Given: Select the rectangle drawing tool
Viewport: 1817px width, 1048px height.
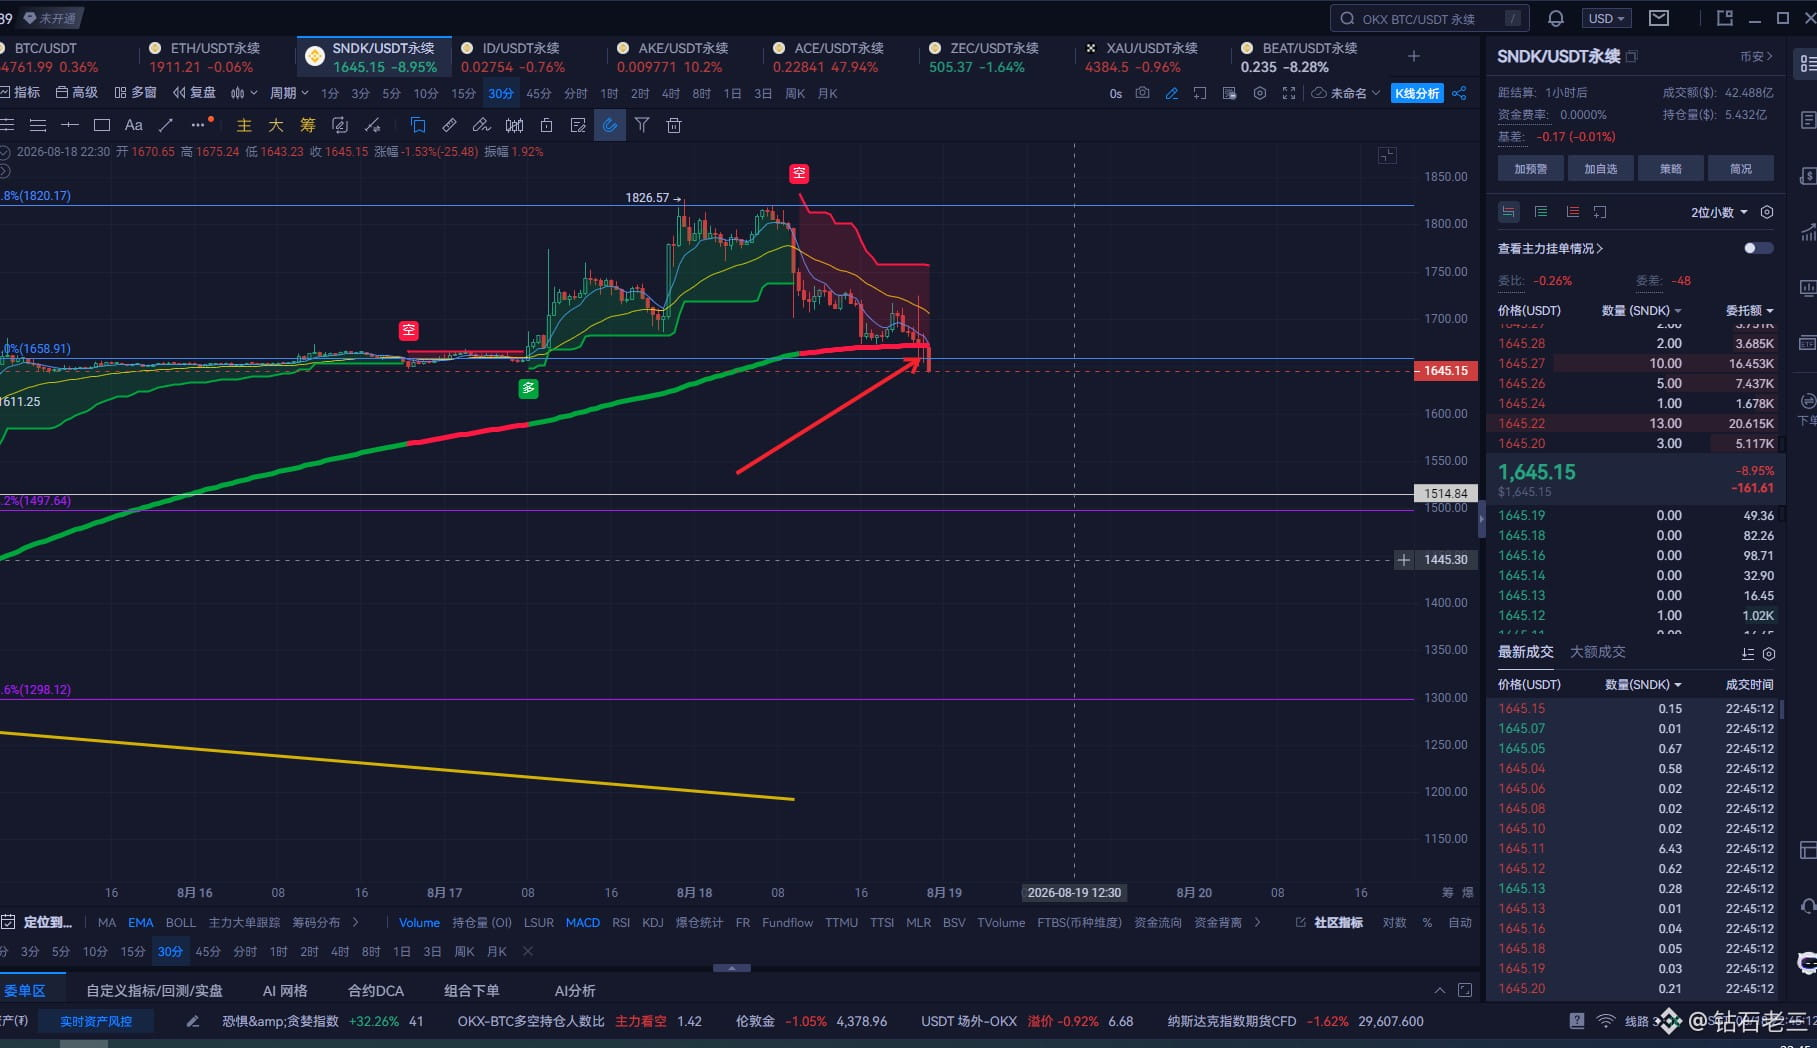Looking at the screenshot, I should [x=102, y=125].
